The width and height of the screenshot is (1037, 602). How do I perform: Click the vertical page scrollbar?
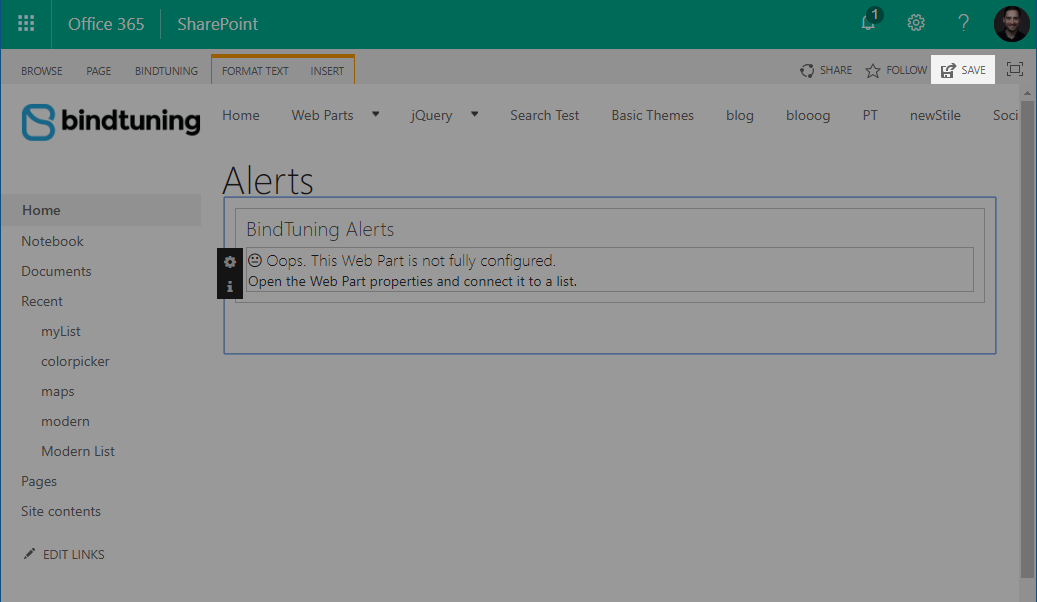pos(1026,339)
